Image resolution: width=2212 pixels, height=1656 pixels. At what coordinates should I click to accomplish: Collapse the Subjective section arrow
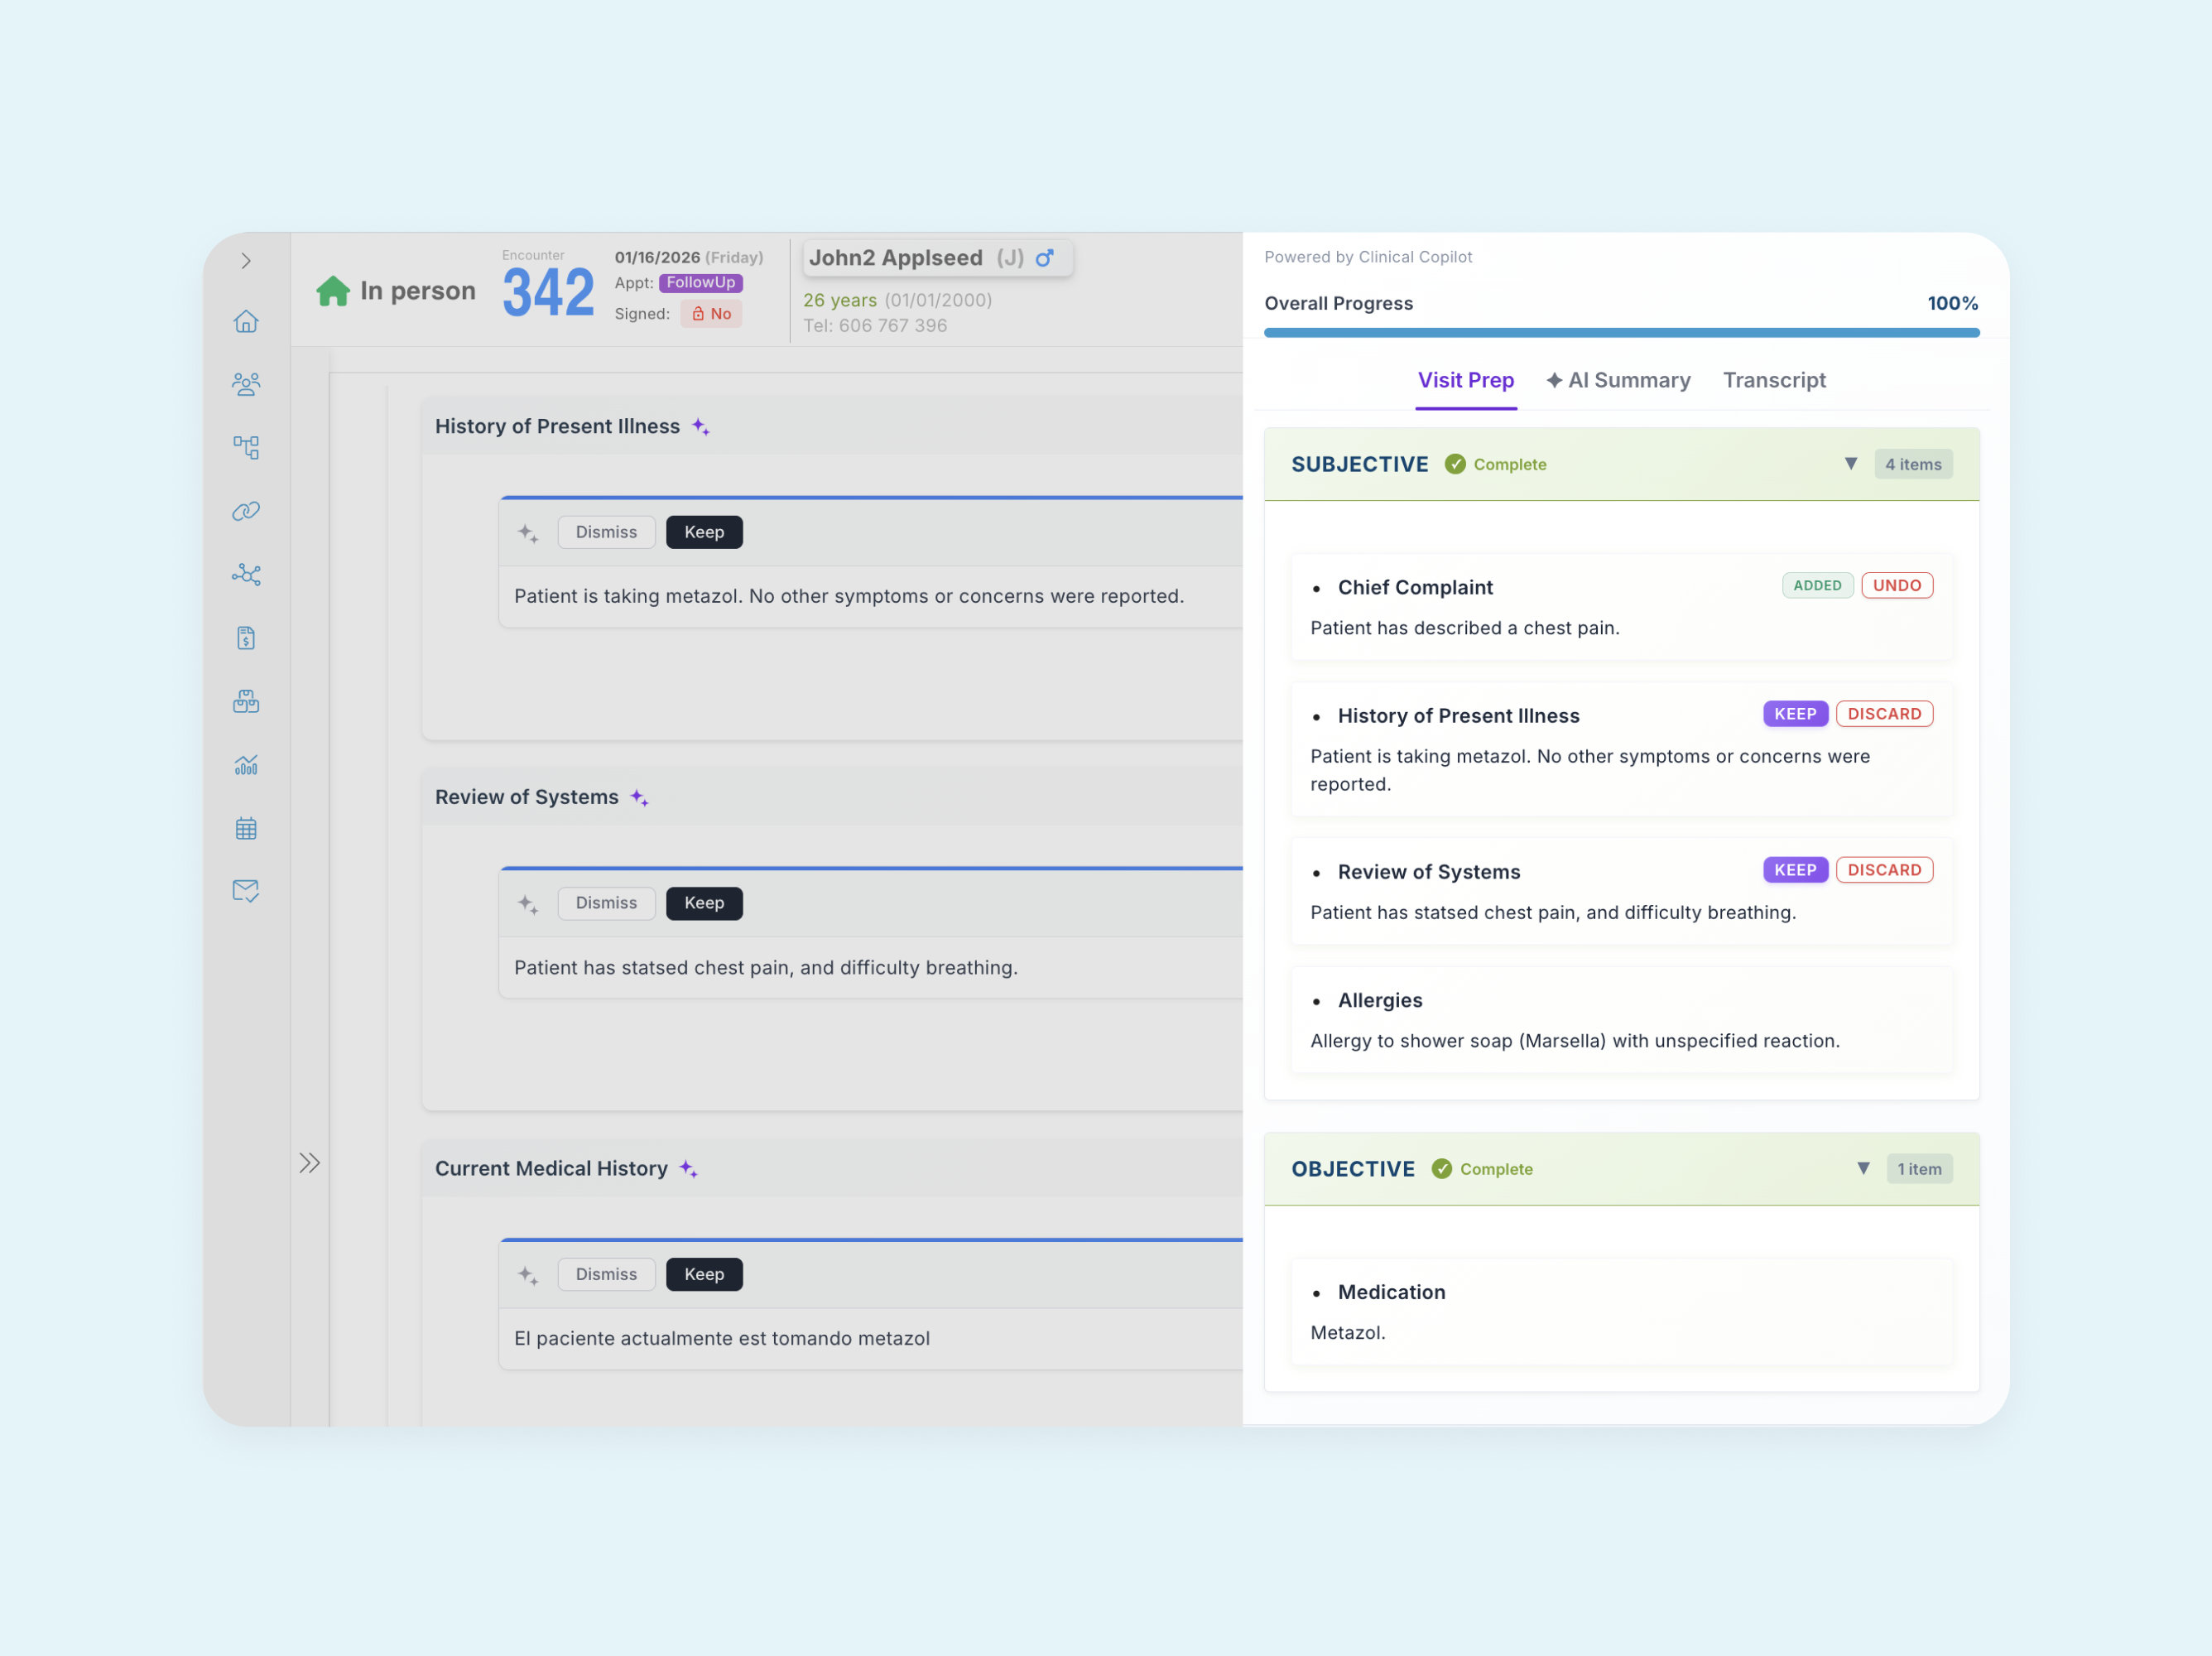(1851, 464)
